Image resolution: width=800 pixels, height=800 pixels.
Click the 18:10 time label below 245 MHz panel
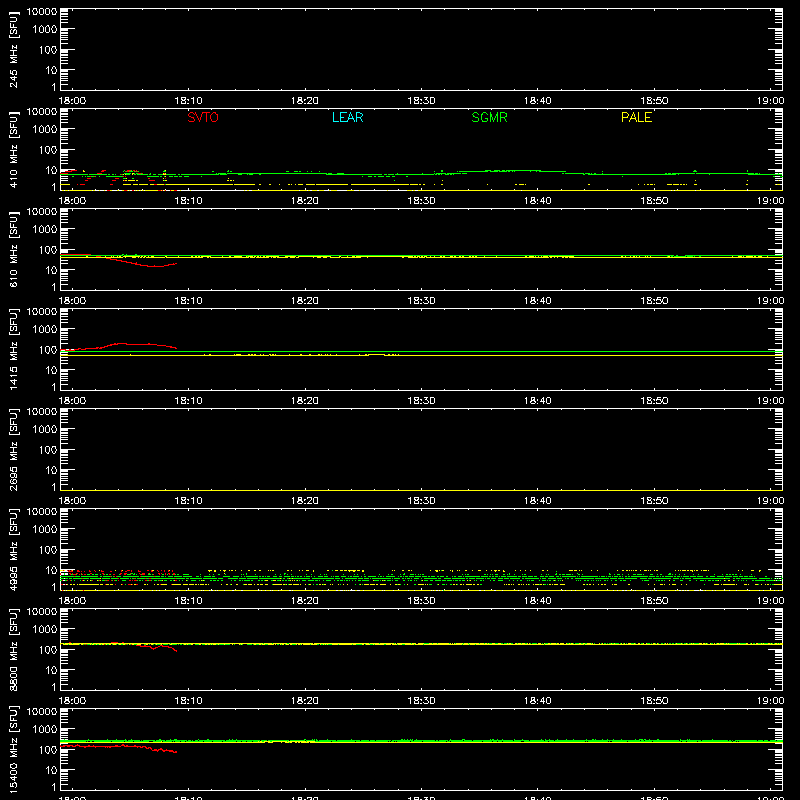click(x=188, y=101)
